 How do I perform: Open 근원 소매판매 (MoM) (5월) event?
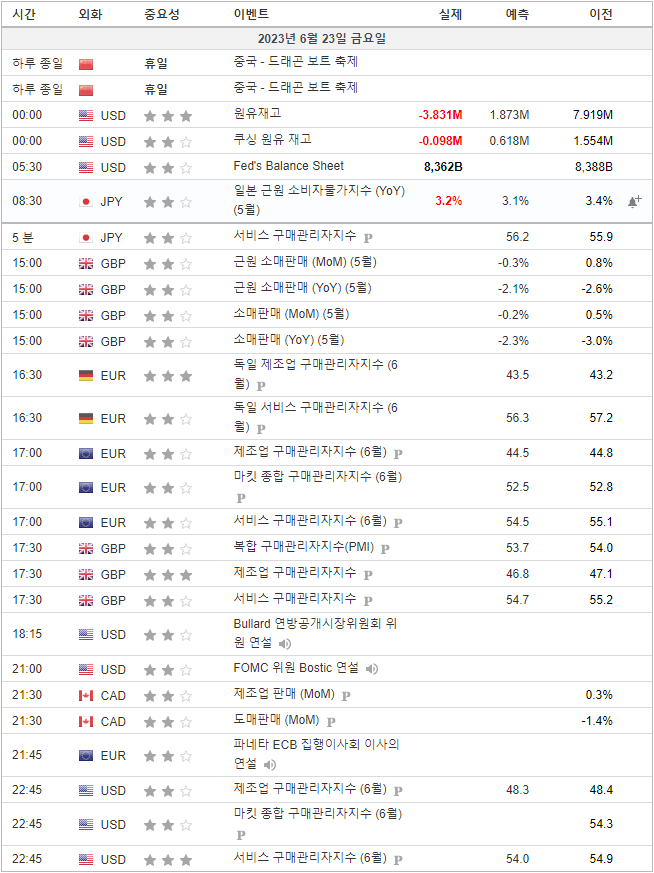pyautogui.click(x=290, y=262)
